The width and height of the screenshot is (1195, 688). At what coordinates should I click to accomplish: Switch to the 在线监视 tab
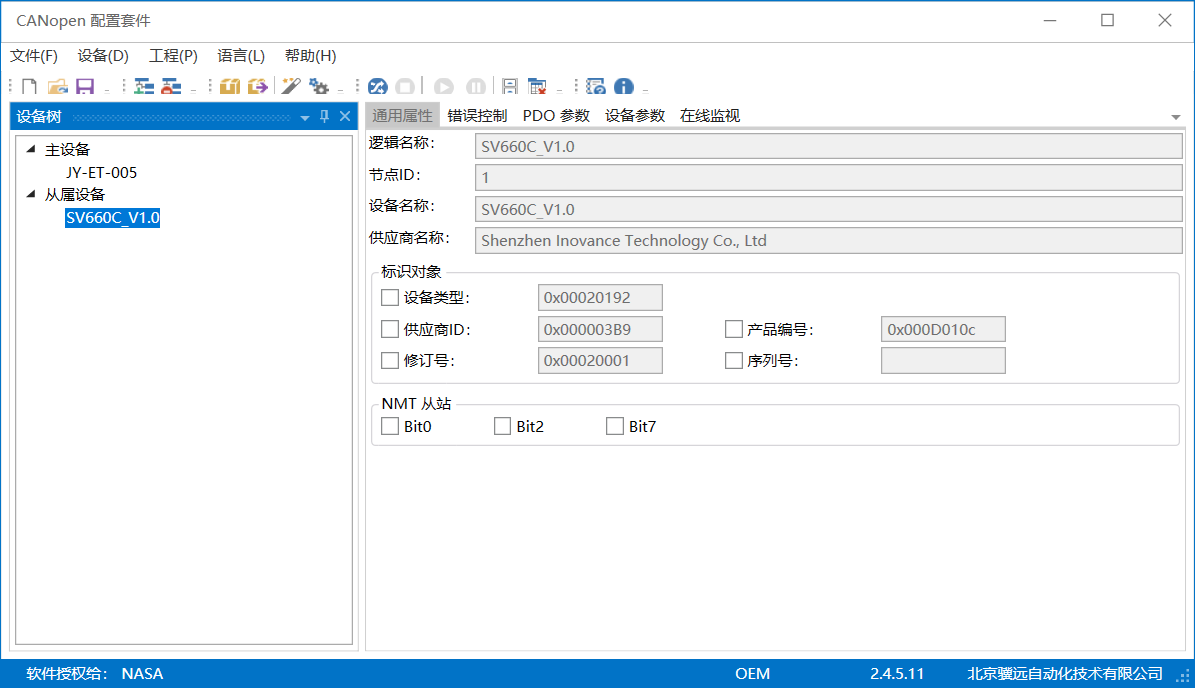click(x=710, y=116)
